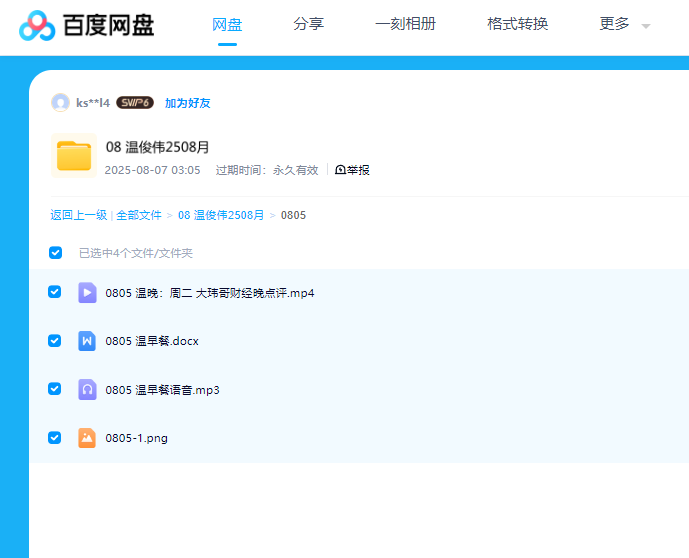
Task: Click the yellow shared folder icon
Action: coord(74,156)
